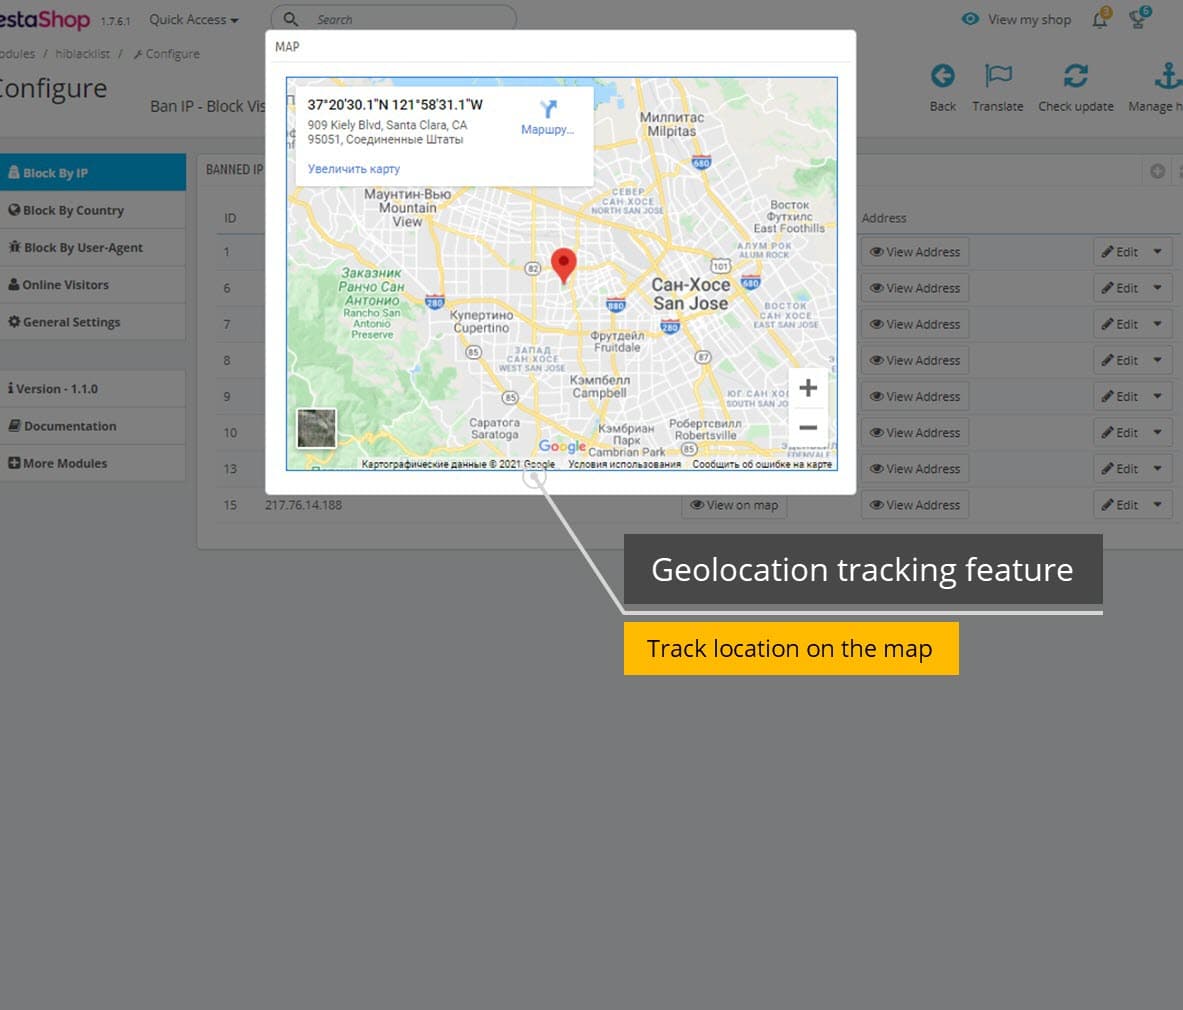Image resolution: width=1183 pixels, height=1010 pixels.
Task: Click View Address in row 1
Action: tap(914, 252)
